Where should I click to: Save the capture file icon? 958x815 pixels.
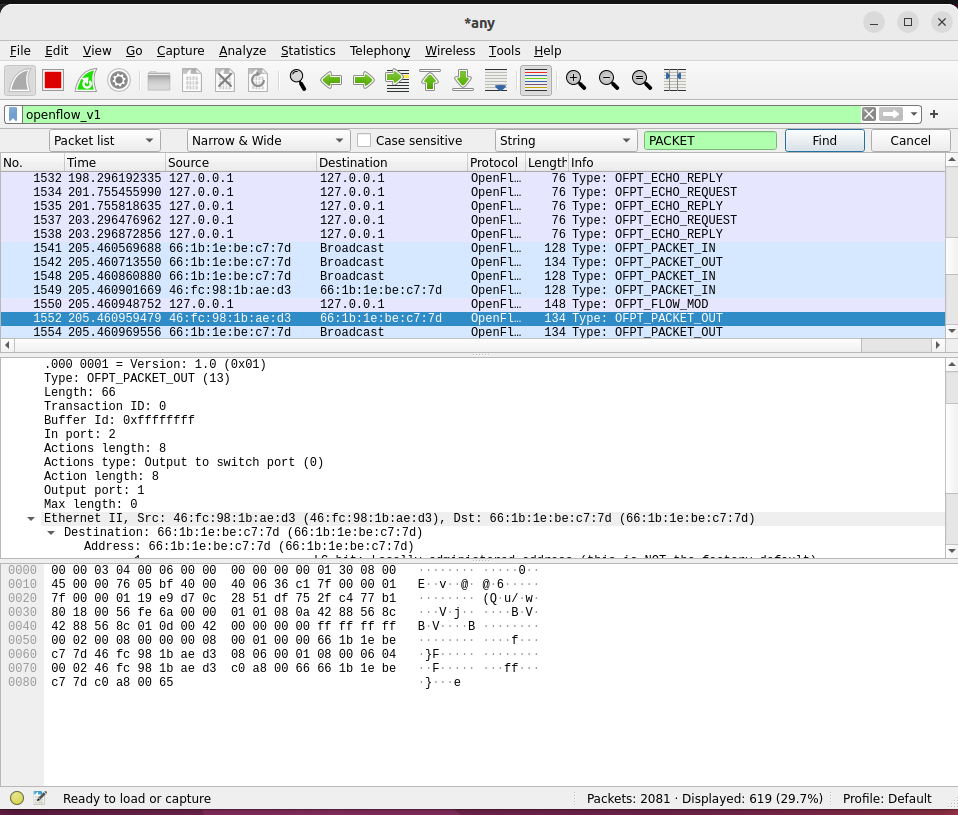pyautogui.click(x=192, y=80)
